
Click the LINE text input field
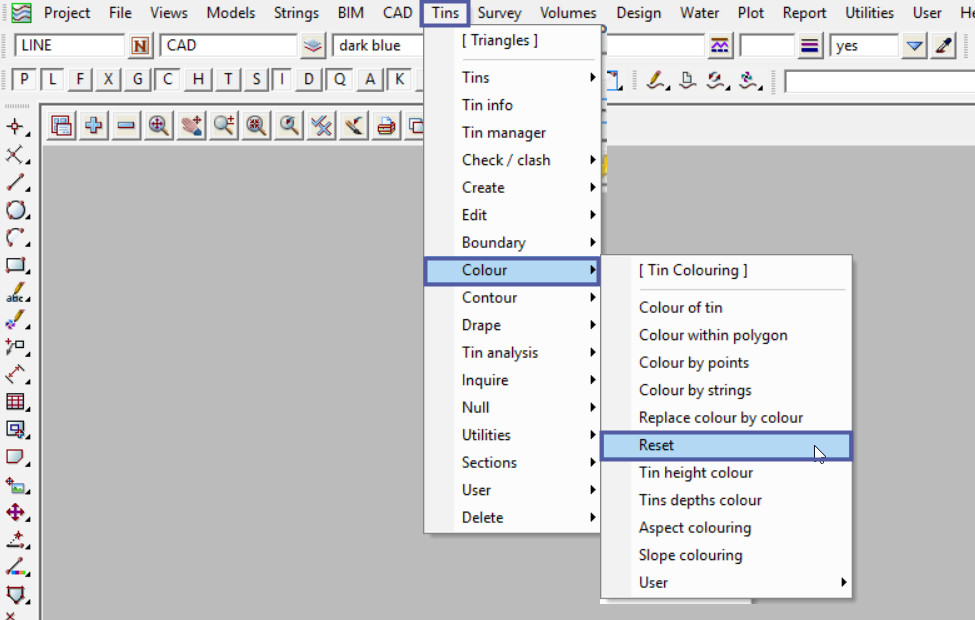pos(68,46)
